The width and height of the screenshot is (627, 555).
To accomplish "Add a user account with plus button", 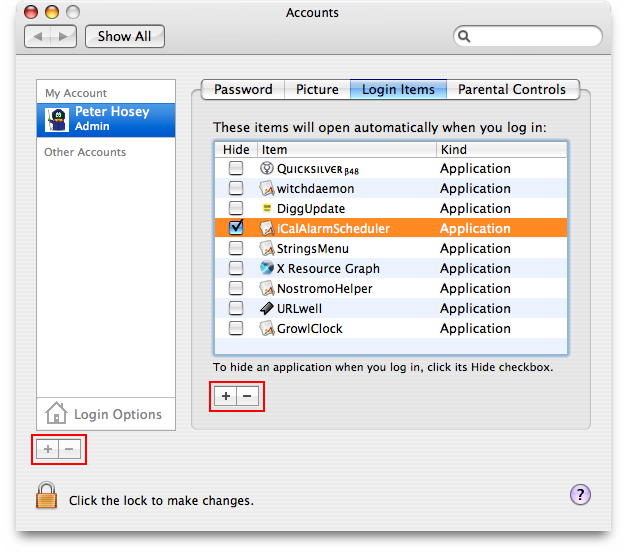I will (48, 449).
